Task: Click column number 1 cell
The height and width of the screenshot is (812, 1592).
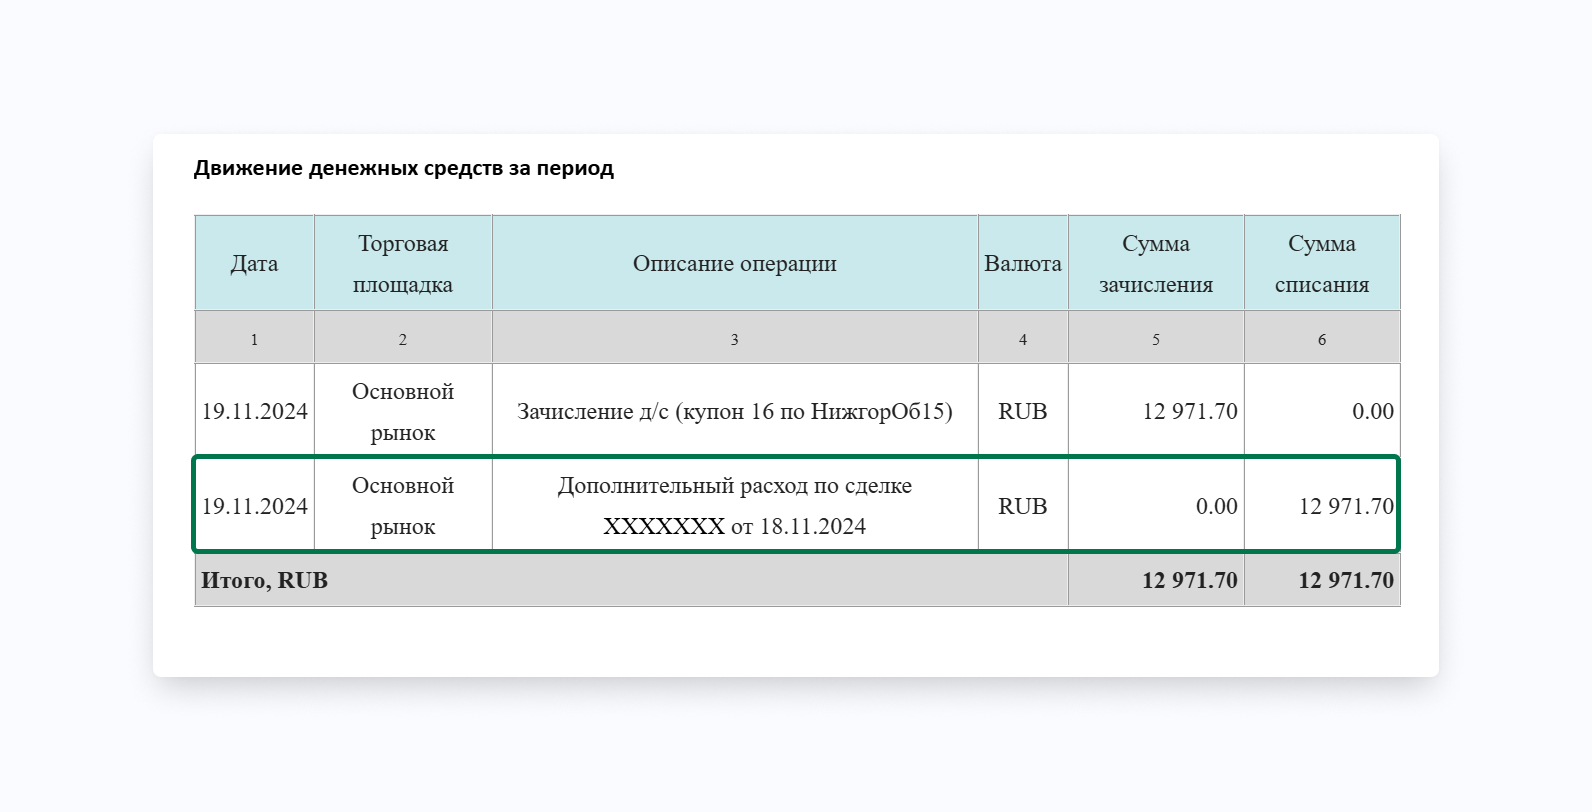Action: [x=254, y=338]
